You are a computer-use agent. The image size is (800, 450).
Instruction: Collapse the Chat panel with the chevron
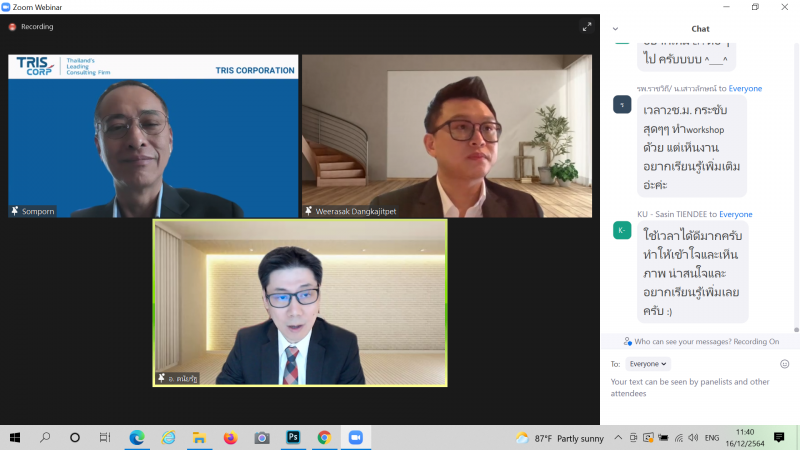click(x=615, y=29)
